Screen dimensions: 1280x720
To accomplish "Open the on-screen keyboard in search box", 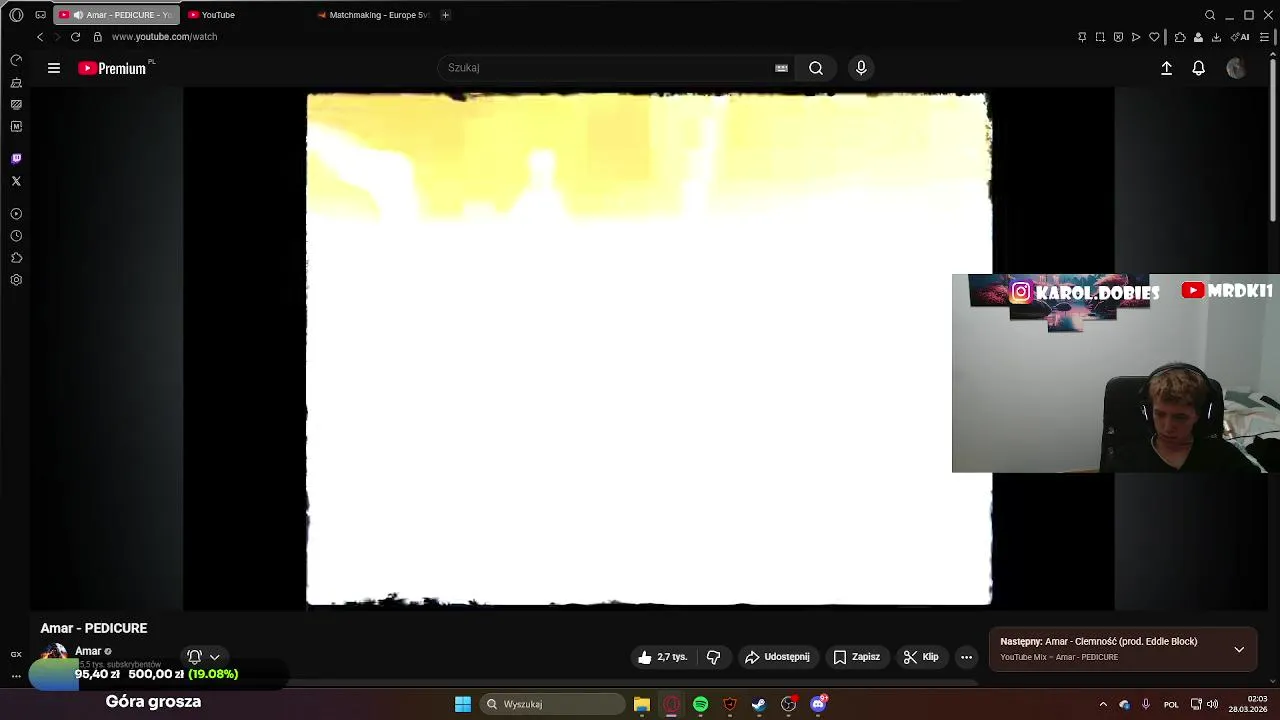I will click(781, 68).
